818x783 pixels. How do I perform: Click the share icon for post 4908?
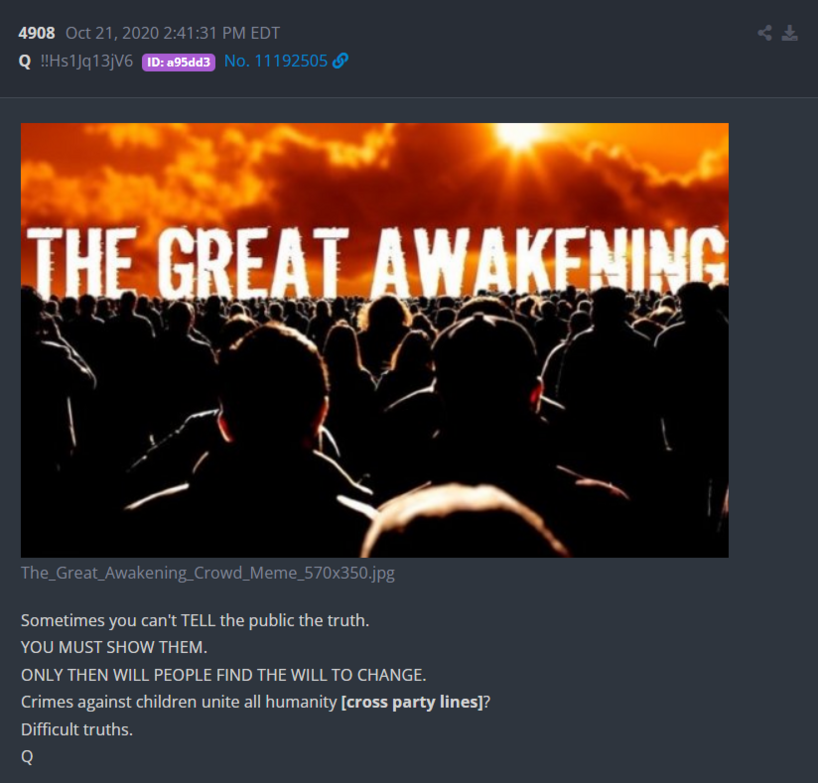pos(765,33)
